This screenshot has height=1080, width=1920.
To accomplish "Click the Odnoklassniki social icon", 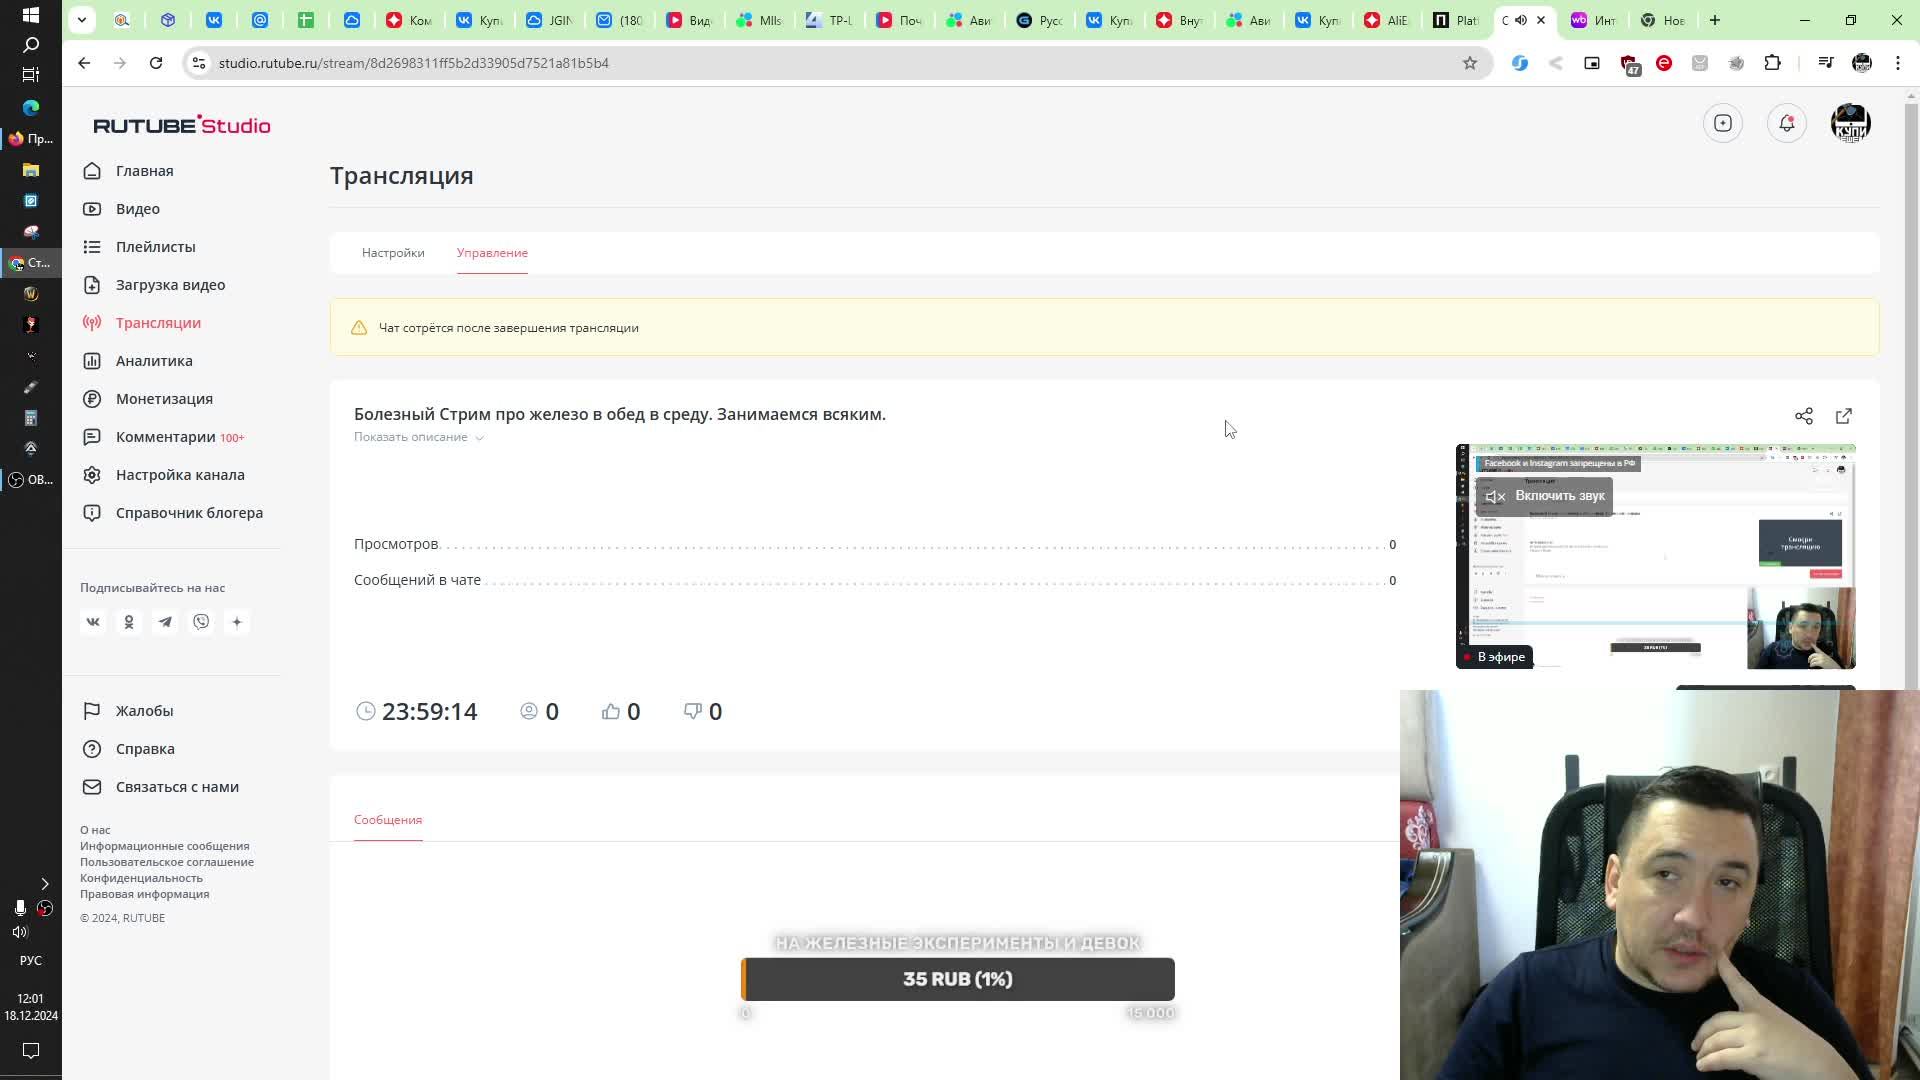I will point(129,622).
